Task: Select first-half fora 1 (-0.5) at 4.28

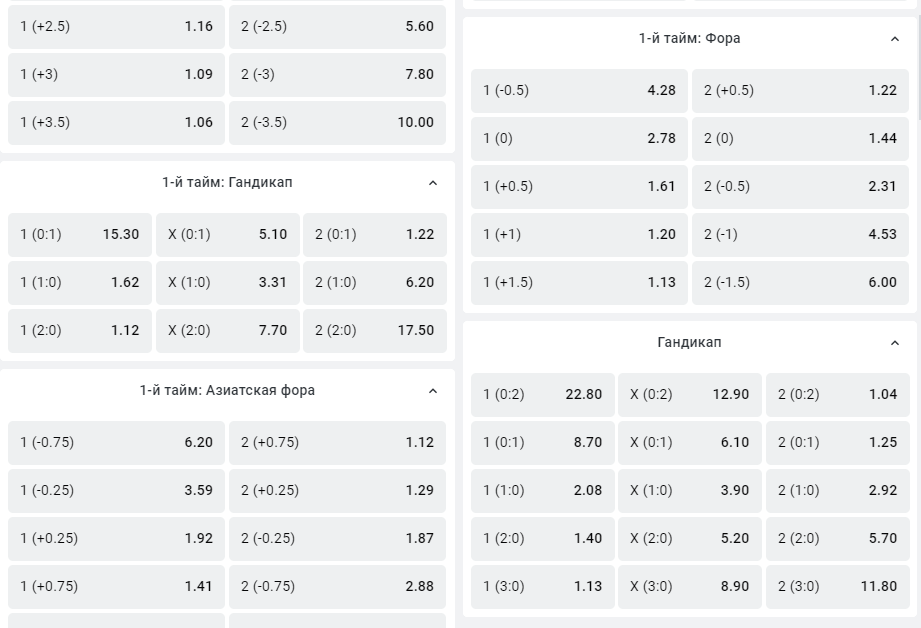Action: pyautogui.click(x=579, y=90)
